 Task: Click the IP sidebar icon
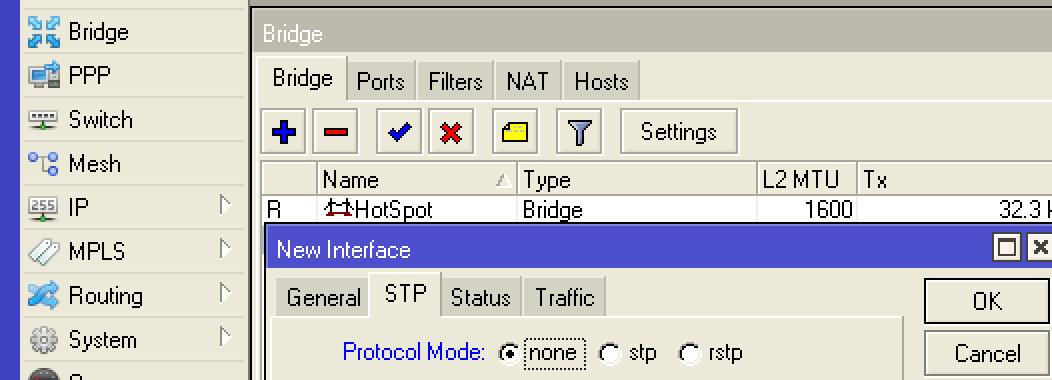click(x=44, y=208)
